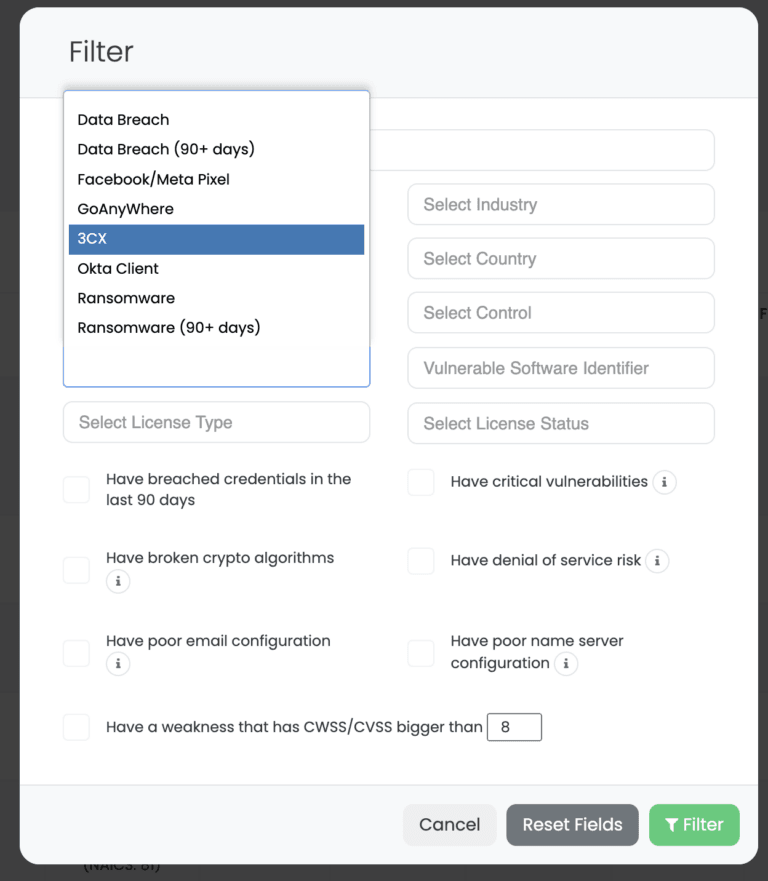
Task: Enable breached credentials in last 90 days
Action: tap(77, 489)
